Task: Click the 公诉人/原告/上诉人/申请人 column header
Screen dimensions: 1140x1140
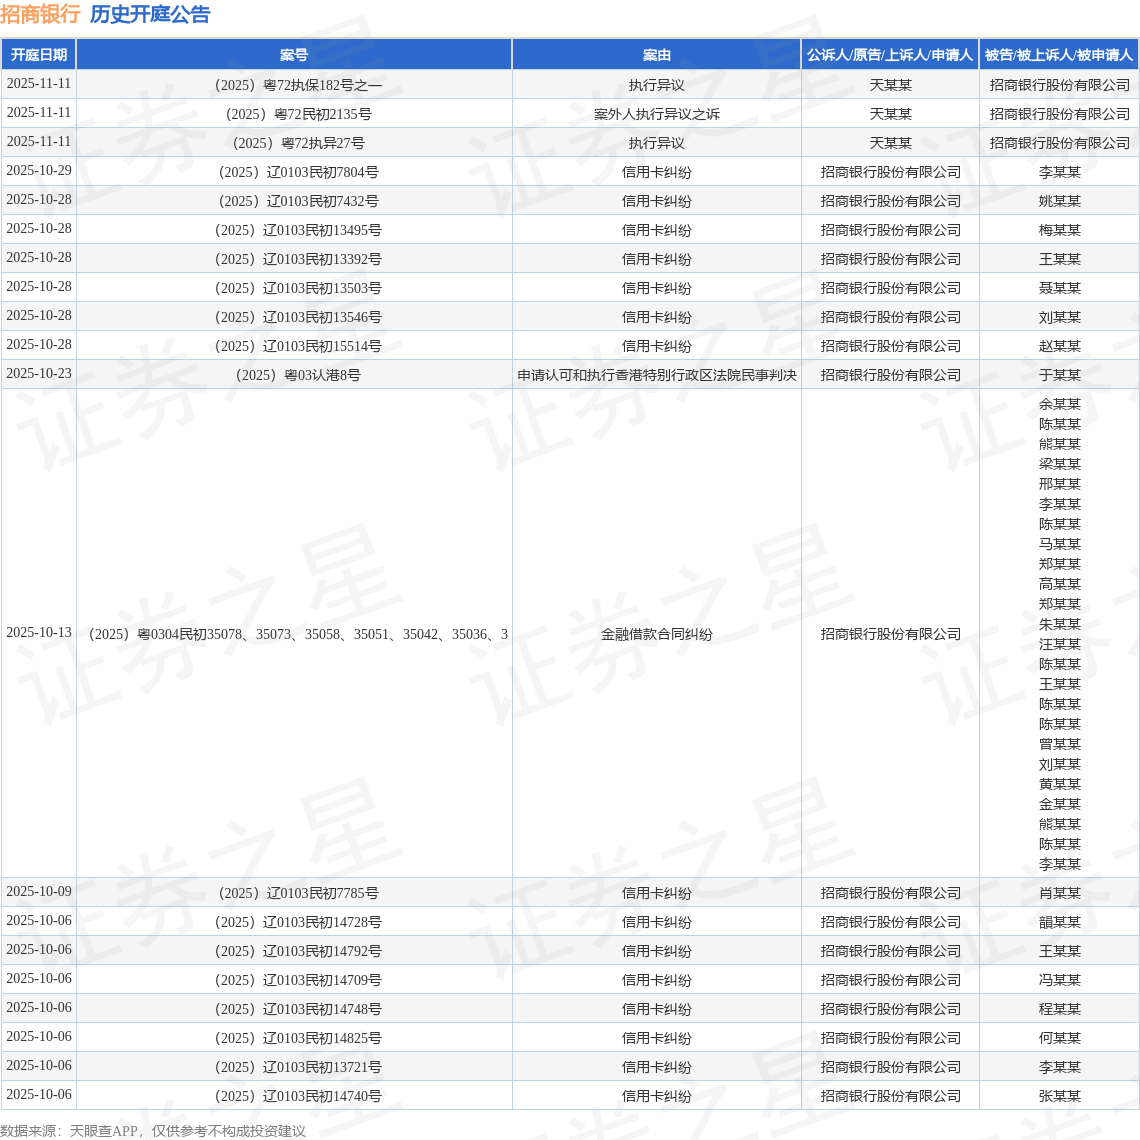Action: click(x=890, y=55)
